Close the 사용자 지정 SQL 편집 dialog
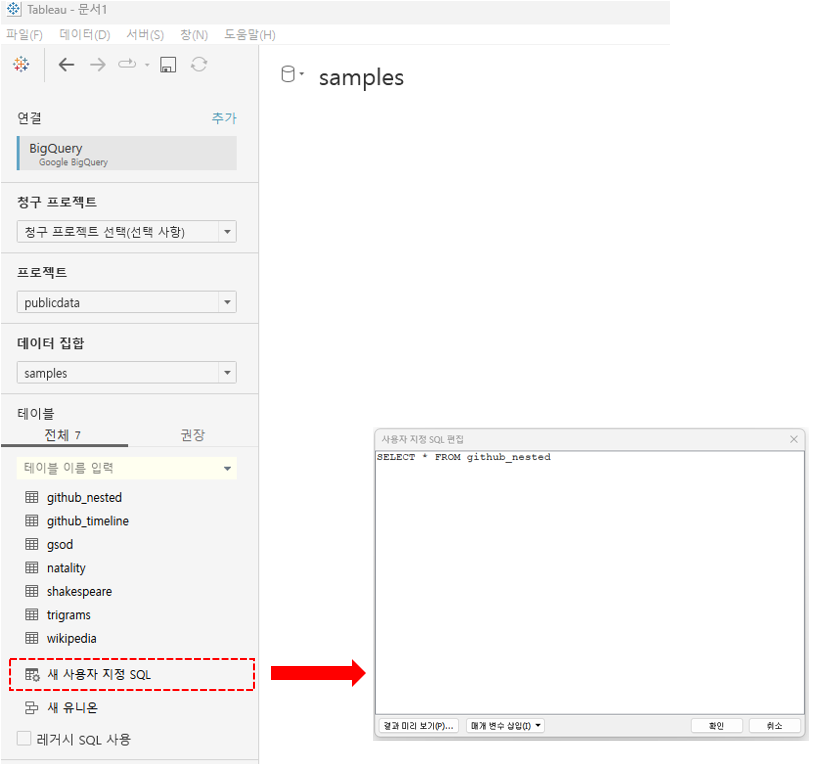815x764 pixels. click(794, 439)
